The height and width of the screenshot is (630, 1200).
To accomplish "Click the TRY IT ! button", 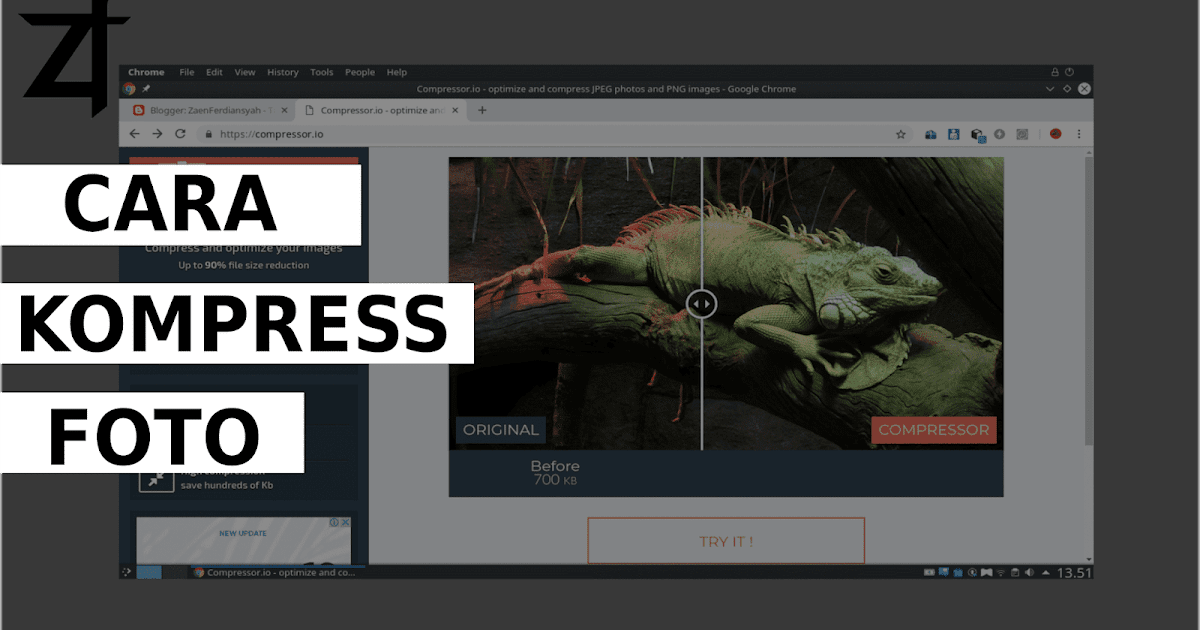I will tap(726, 541).
